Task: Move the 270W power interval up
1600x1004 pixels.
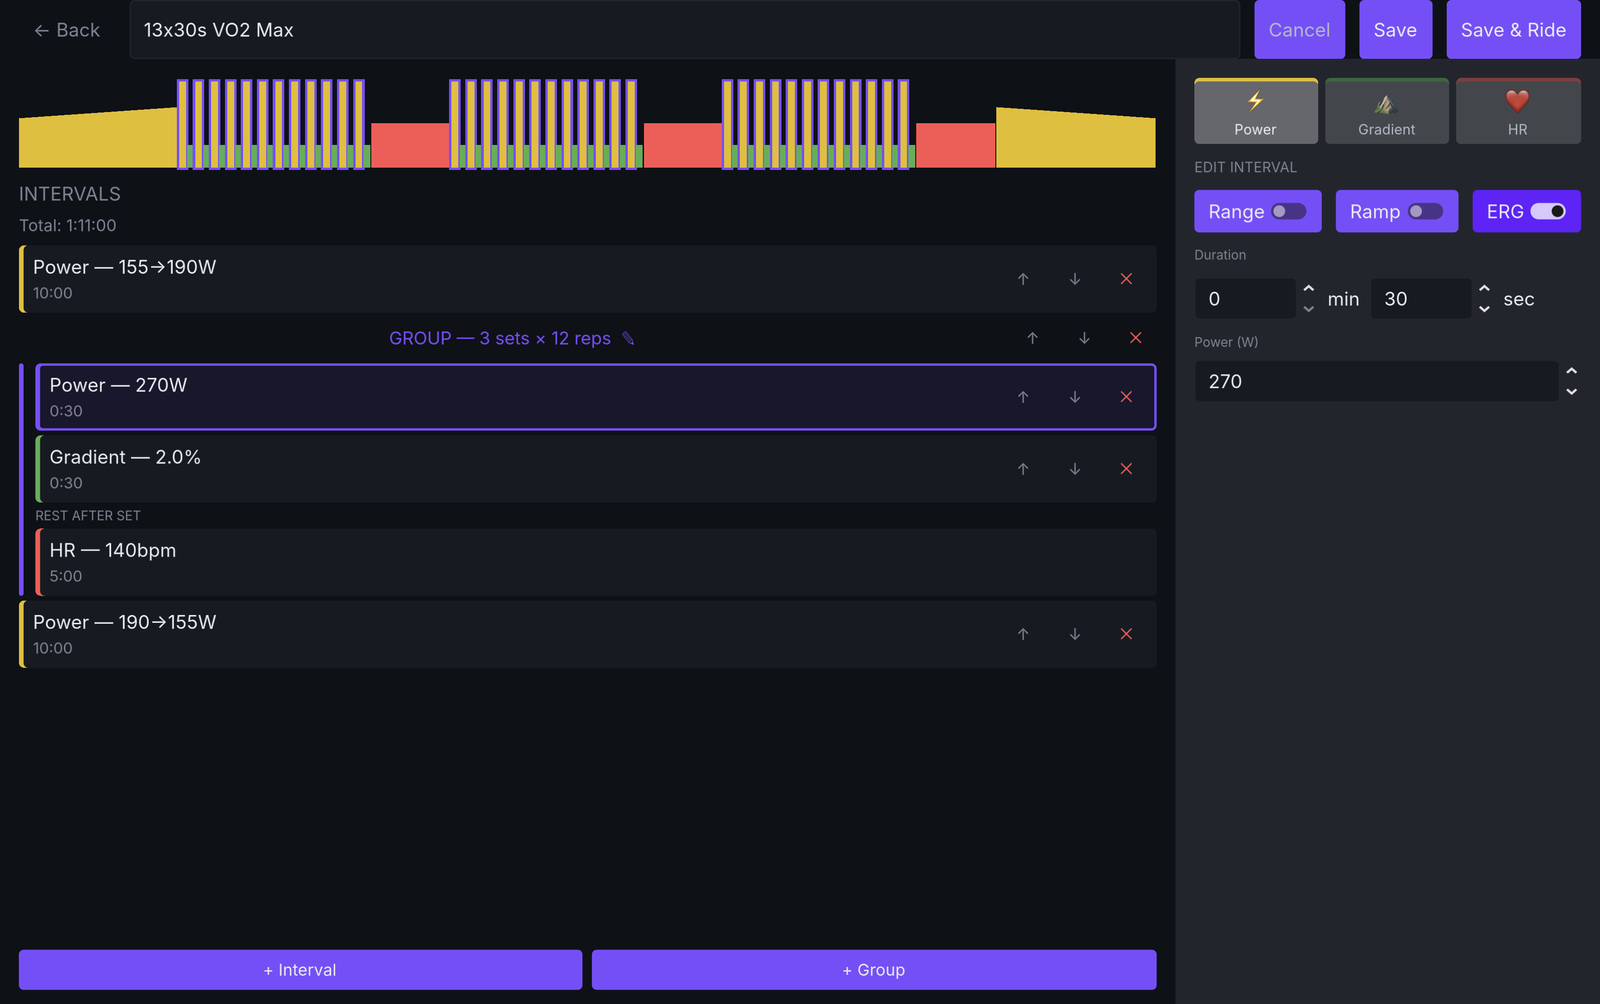Action: coord(1023,397)
